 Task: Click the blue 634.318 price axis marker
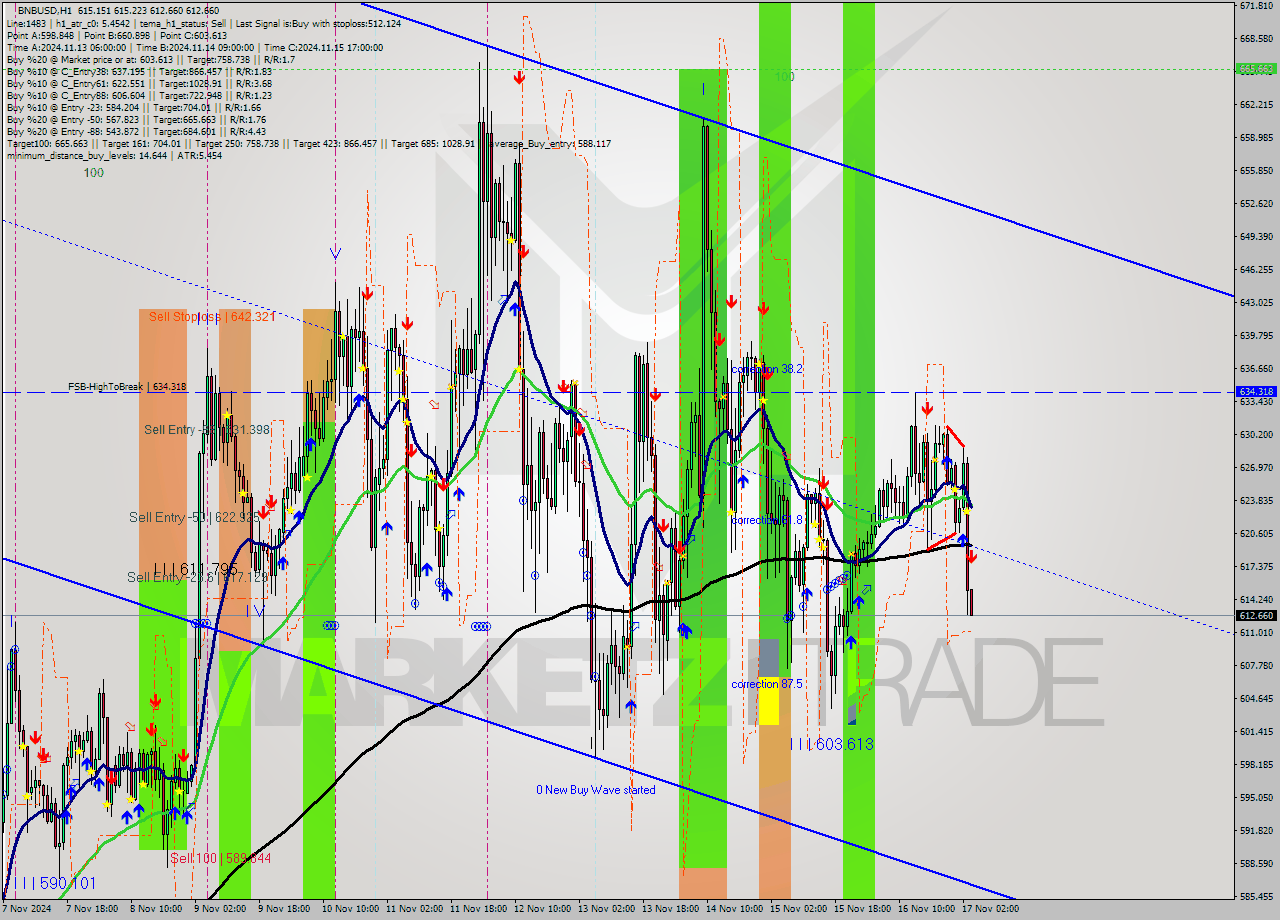click(1256, 392)
